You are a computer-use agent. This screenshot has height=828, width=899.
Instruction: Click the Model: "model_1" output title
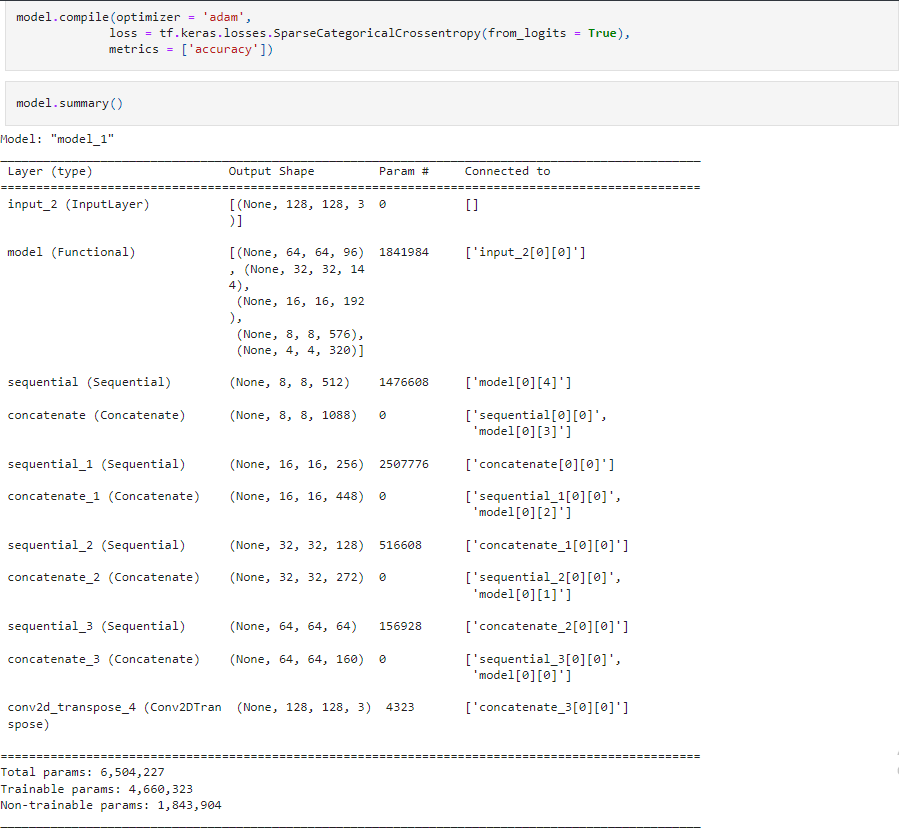(58, 139)
